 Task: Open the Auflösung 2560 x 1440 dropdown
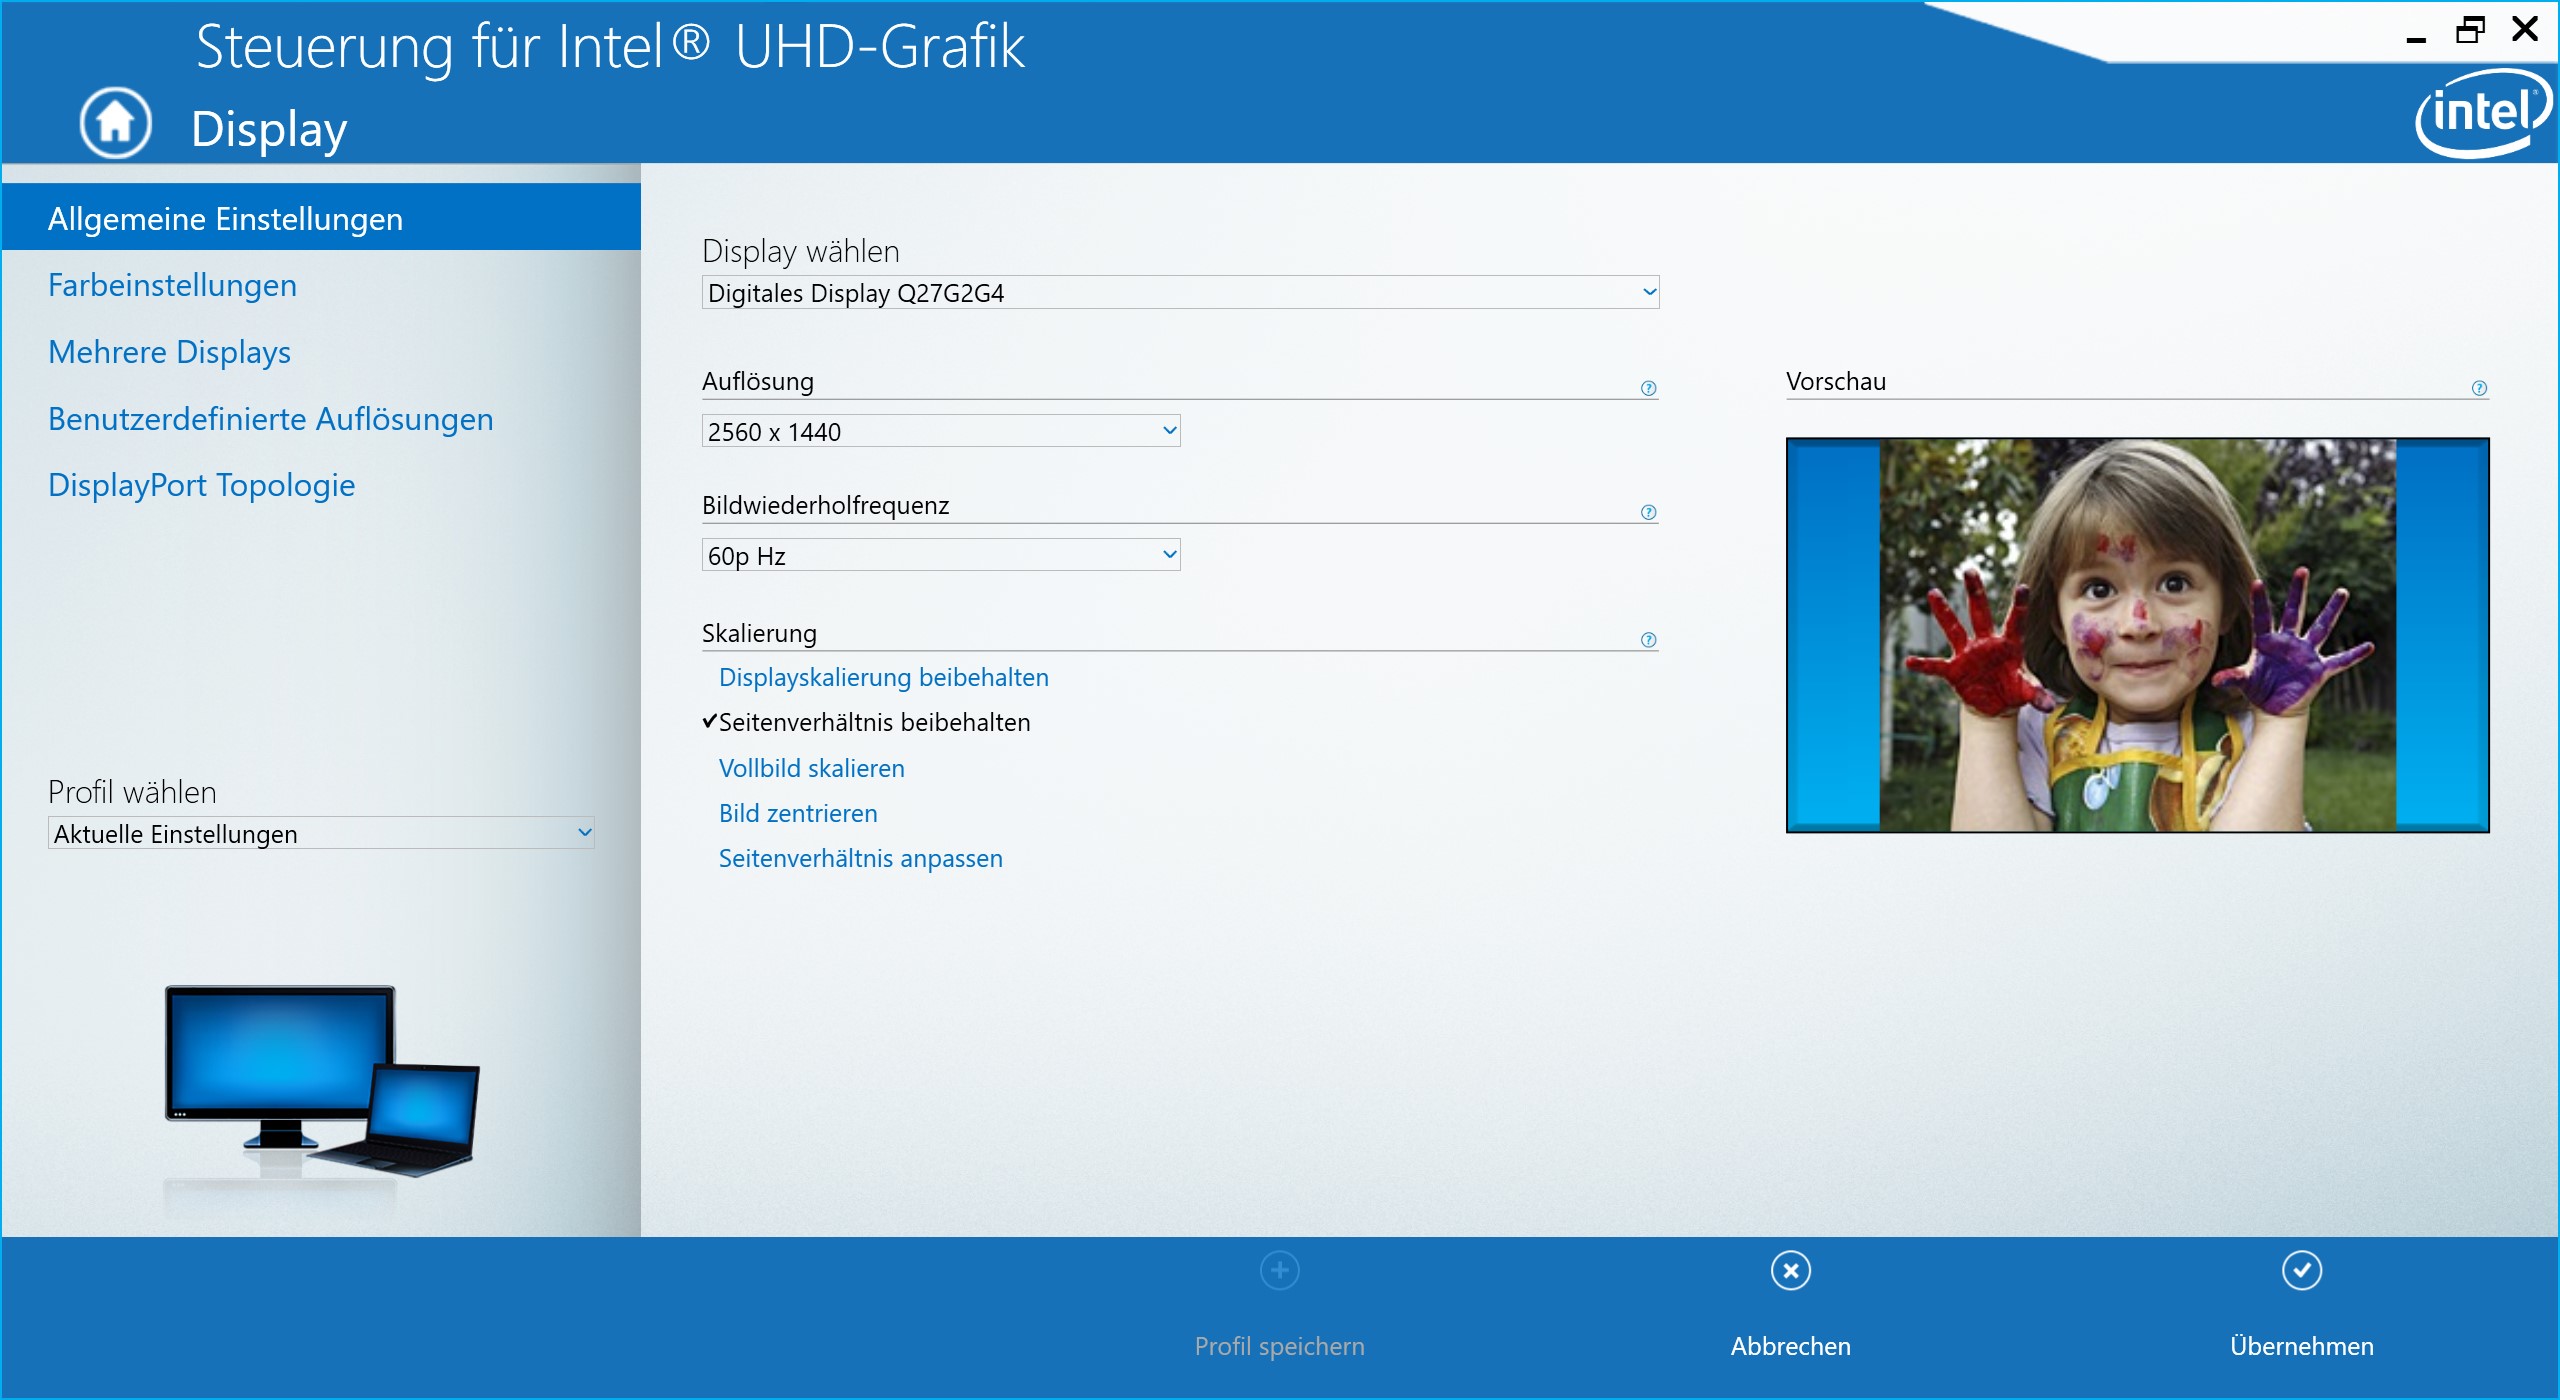(940, 431)
